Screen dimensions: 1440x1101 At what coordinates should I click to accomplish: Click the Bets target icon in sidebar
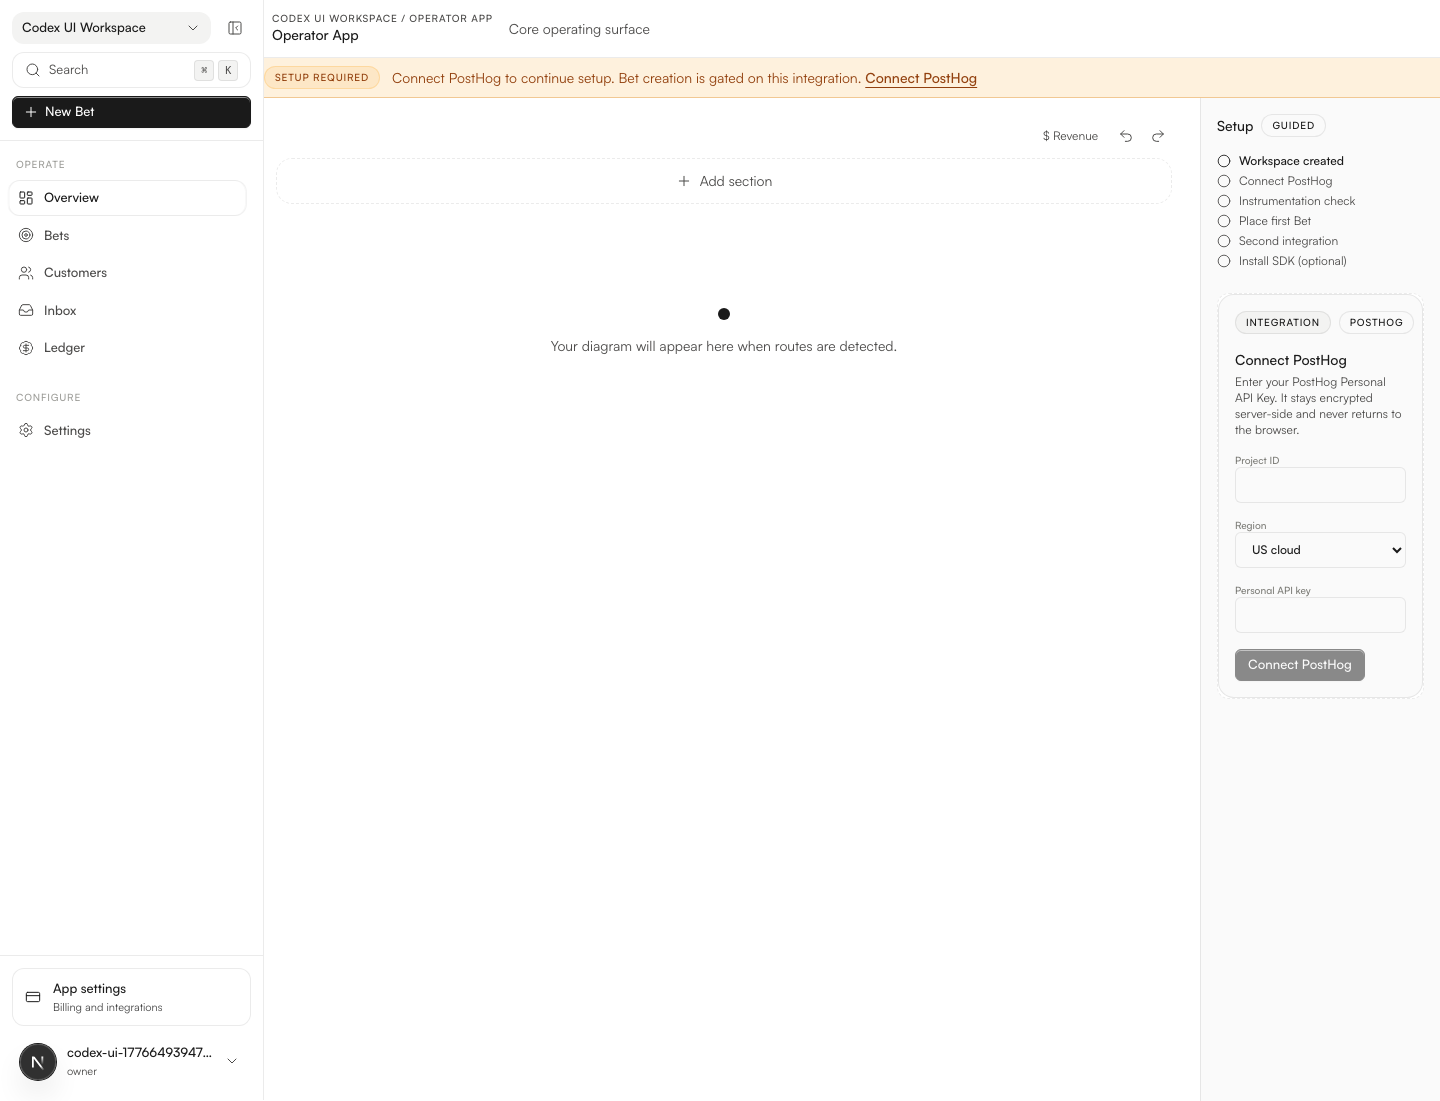click(x=27, y=235)
